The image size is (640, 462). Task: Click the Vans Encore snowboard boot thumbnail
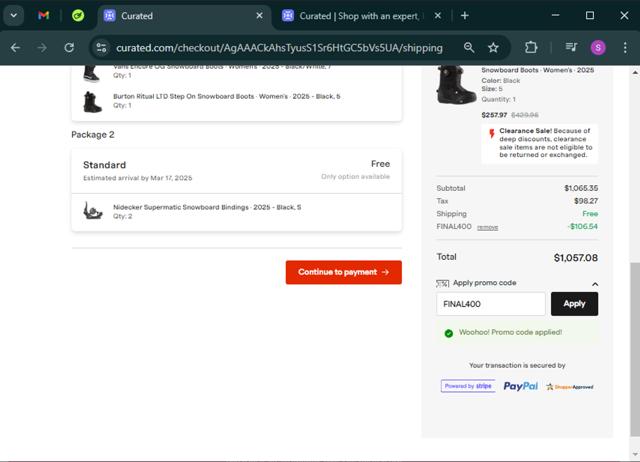(x=91, y=73)
